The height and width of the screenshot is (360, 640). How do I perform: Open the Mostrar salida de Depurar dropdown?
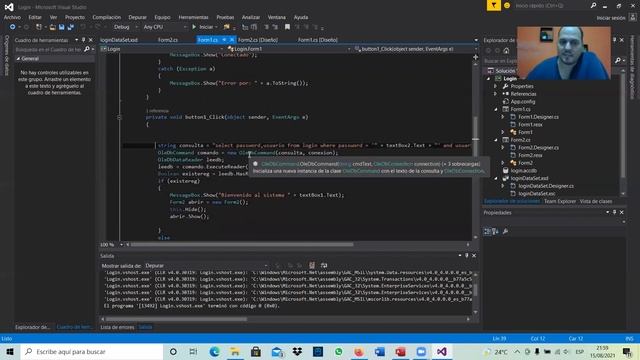click(x=207, y=265)
